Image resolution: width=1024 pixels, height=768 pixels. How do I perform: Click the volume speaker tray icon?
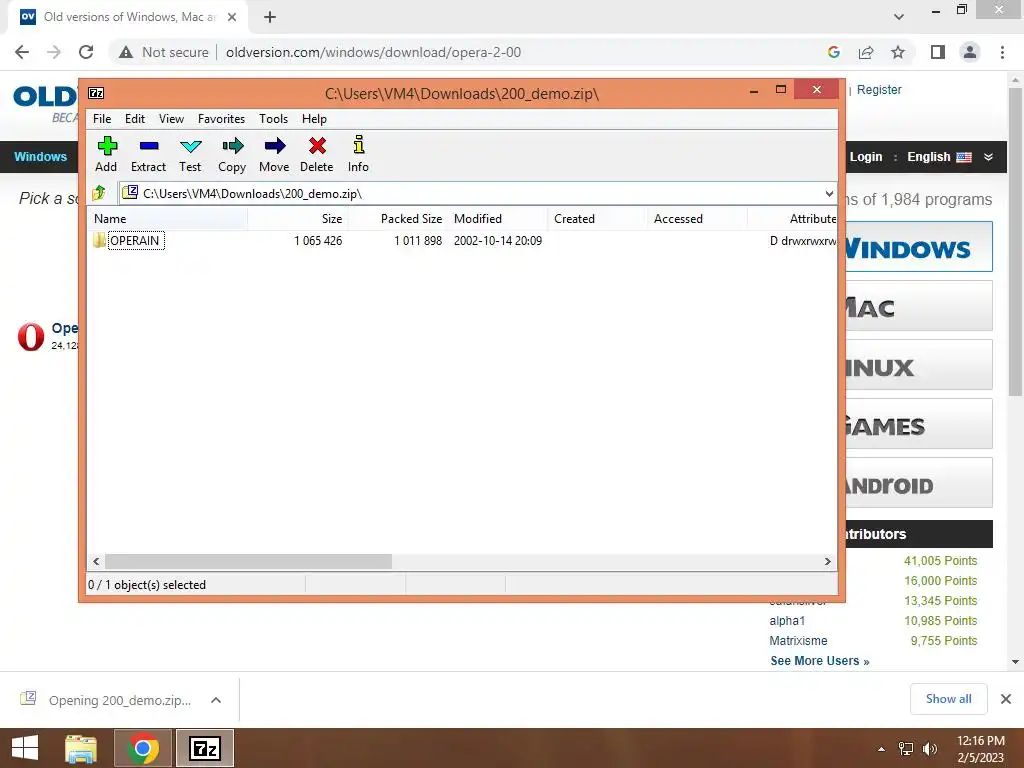point(930,749)
